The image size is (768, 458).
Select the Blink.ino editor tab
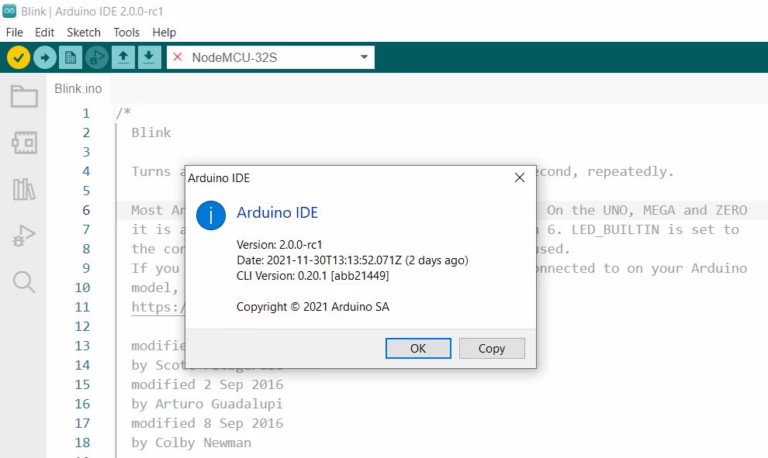point(78,88)
